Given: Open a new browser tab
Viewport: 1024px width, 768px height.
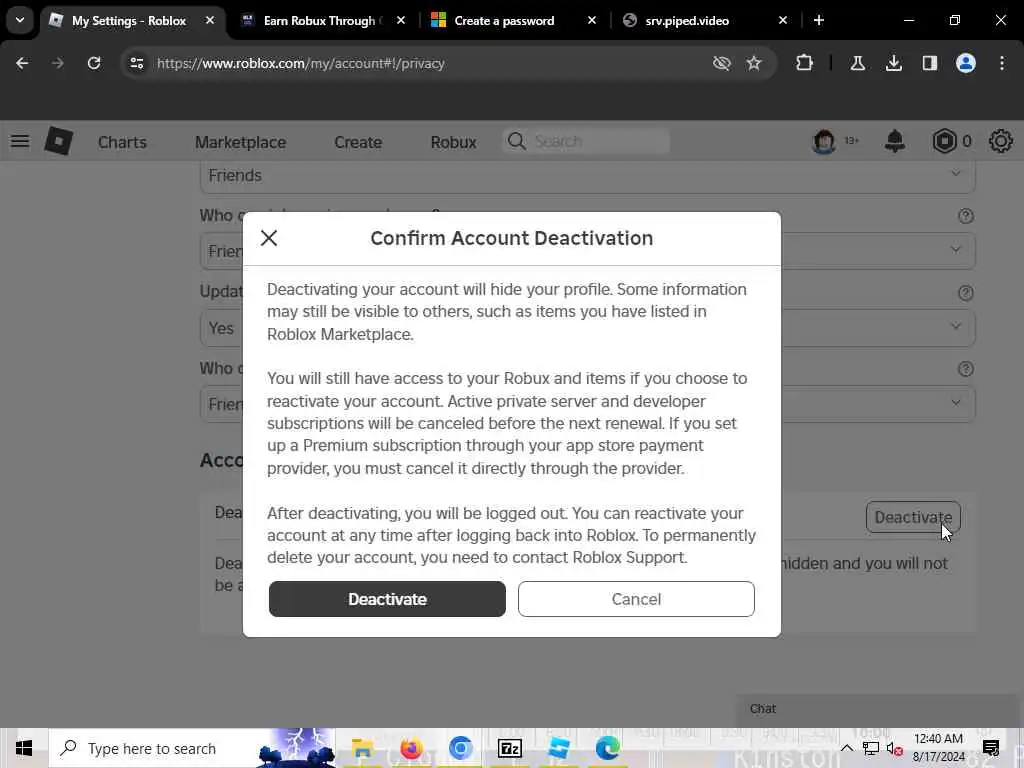Looking at the screenshot, I should 819,21.
